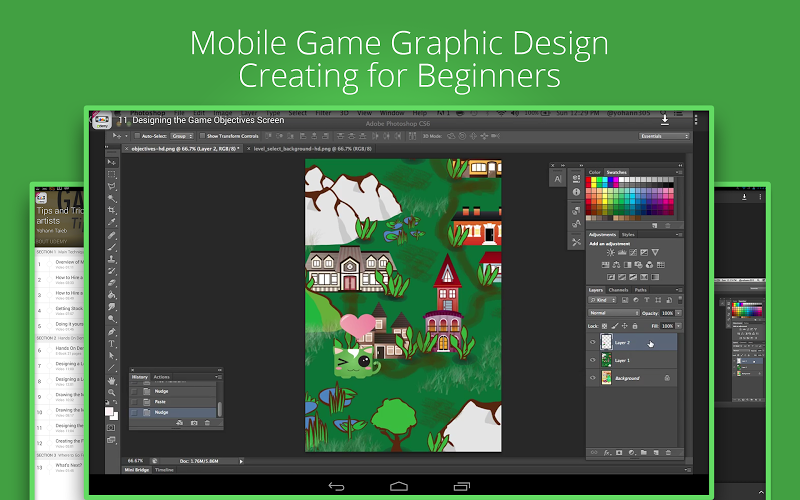The width and height of the screenshot is (800, 500).
Task: Select the Move tool in toolbar
Action: tap(112, 160)
